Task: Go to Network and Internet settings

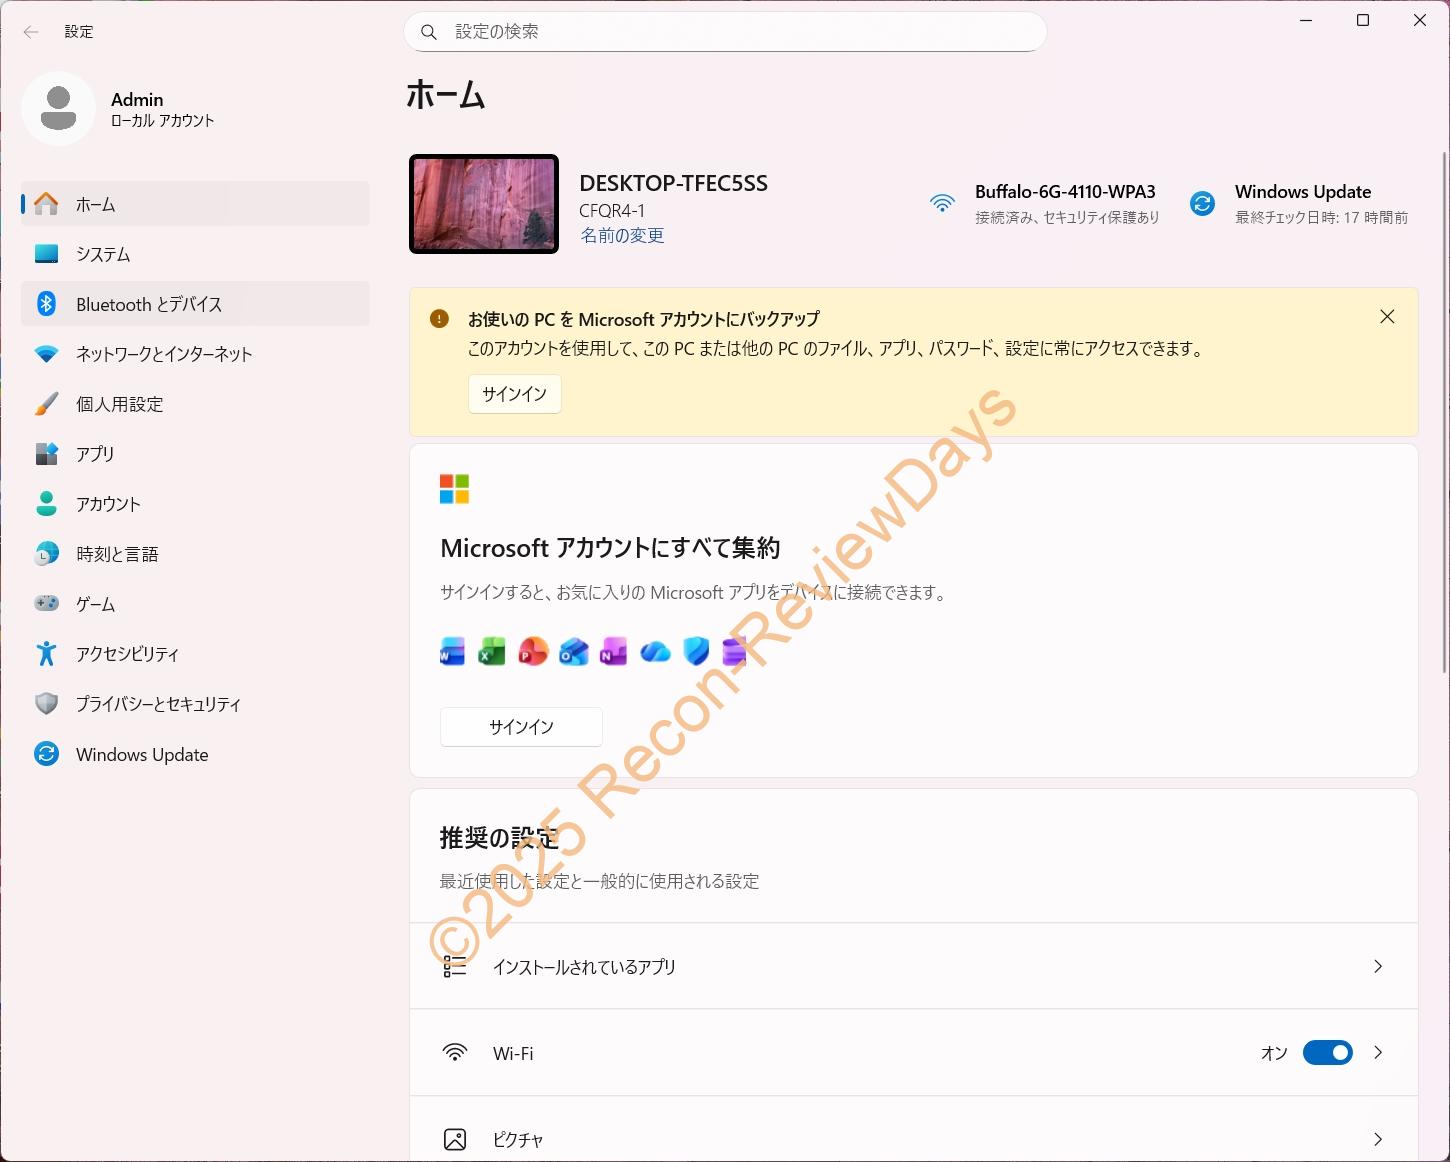Action: pyautogui.click(x=164, y=354)
